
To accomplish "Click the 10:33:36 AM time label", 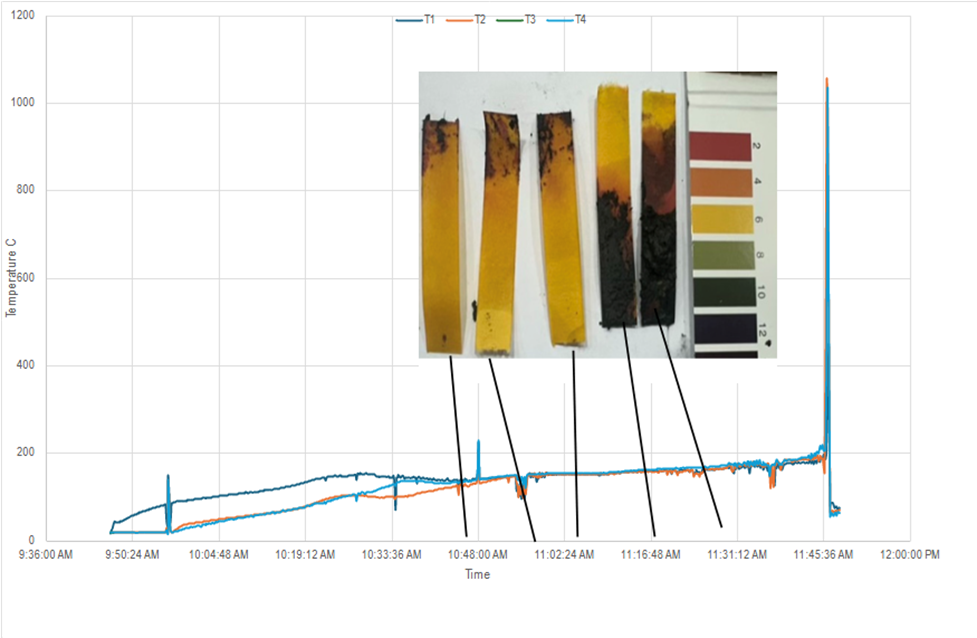I will (x=392, y=555).
